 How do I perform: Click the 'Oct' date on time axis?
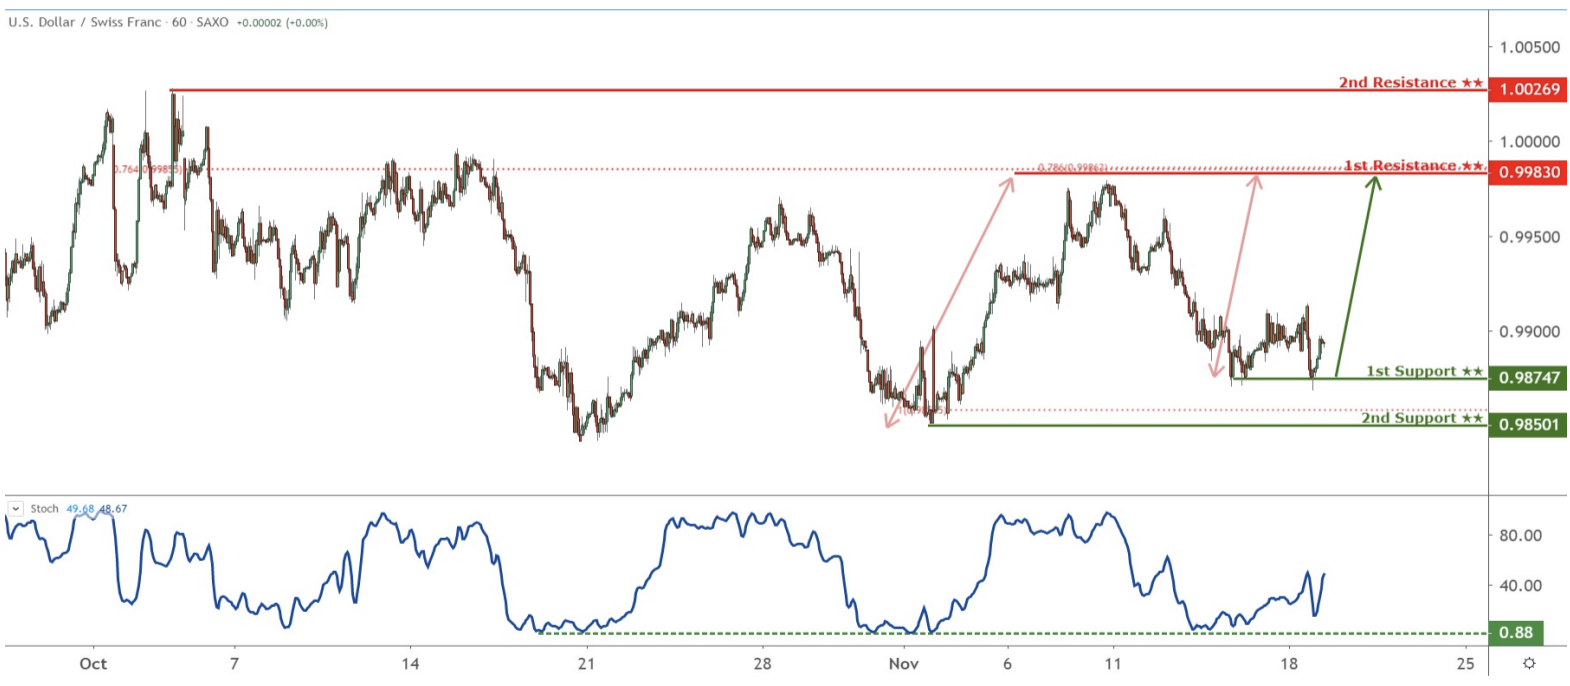[x=93, y=663]
